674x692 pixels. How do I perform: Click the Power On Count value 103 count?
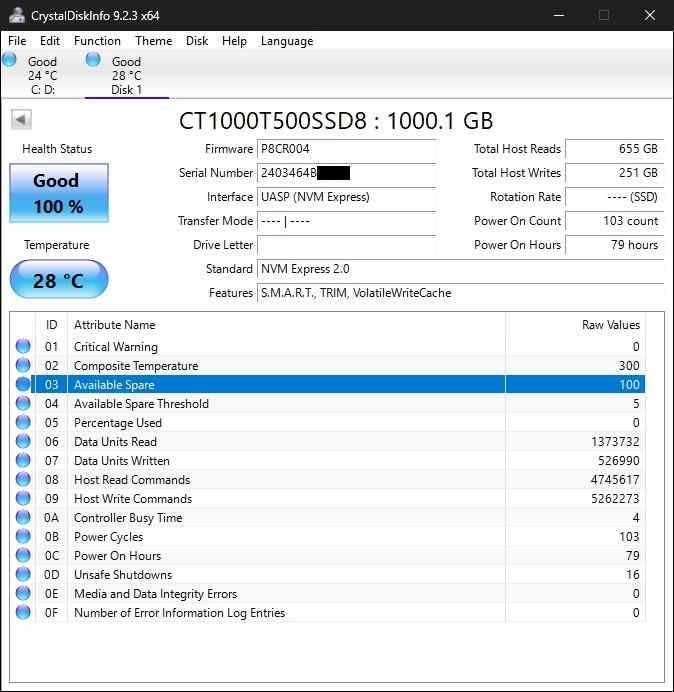click(614, 220)
